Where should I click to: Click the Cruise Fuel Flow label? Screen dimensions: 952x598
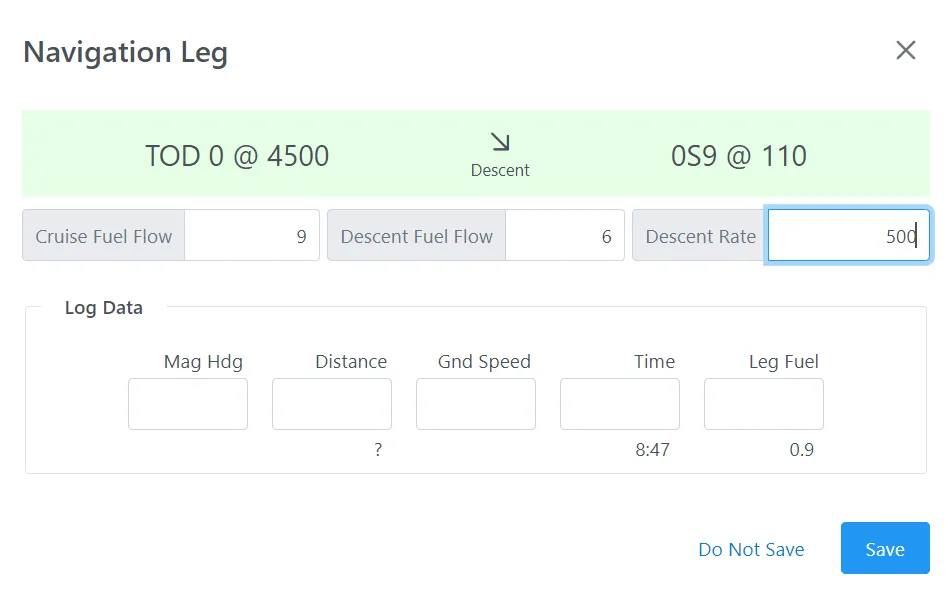click(104, 236)
